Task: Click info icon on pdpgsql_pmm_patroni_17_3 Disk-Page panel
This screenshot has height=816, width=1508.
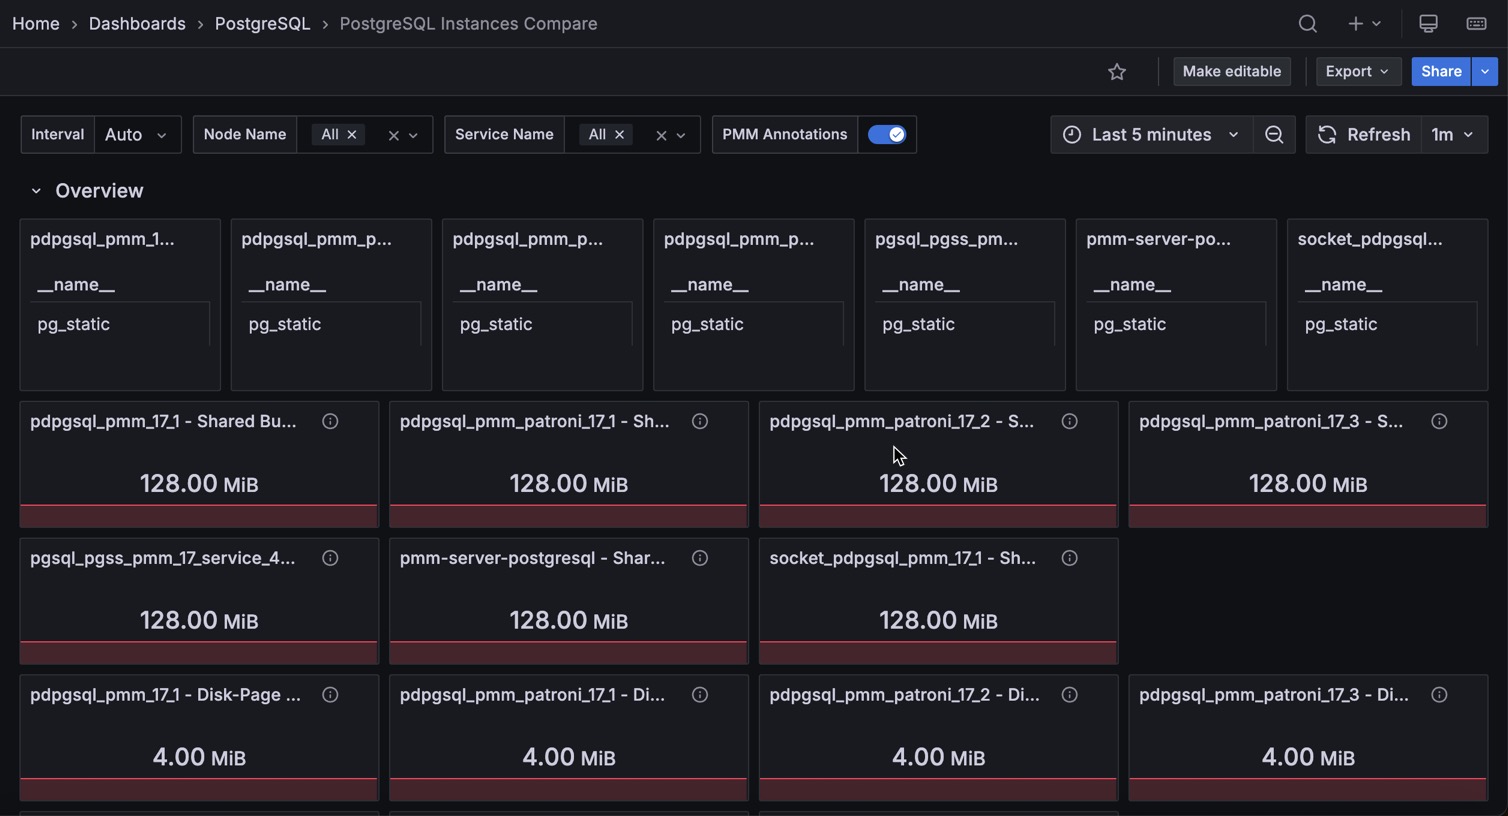Action: [x=1439, y=695]
